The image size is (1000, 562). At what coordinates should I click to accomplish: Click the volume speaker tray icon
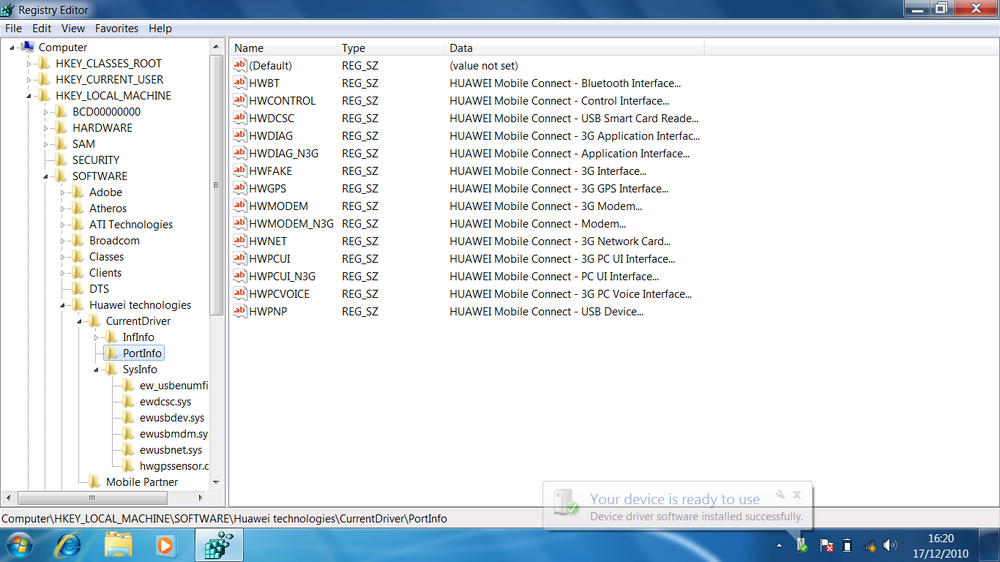coord(889,545)
